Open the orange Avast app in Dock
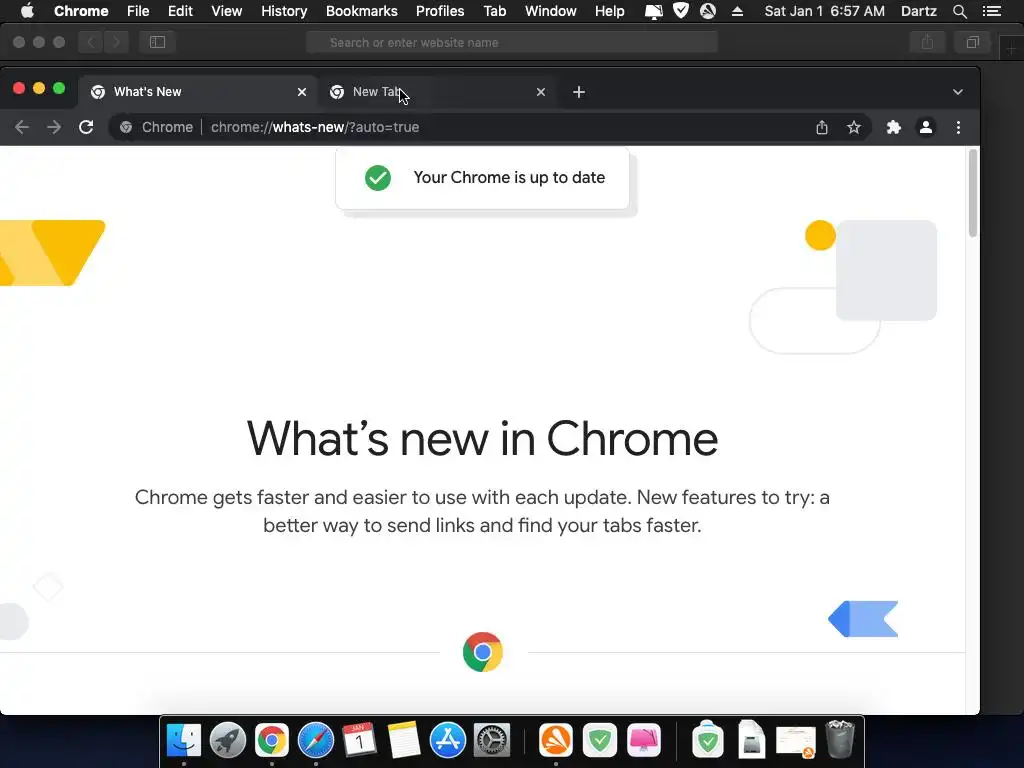Viewport: 1024px width, 768px height. (556, 740)
